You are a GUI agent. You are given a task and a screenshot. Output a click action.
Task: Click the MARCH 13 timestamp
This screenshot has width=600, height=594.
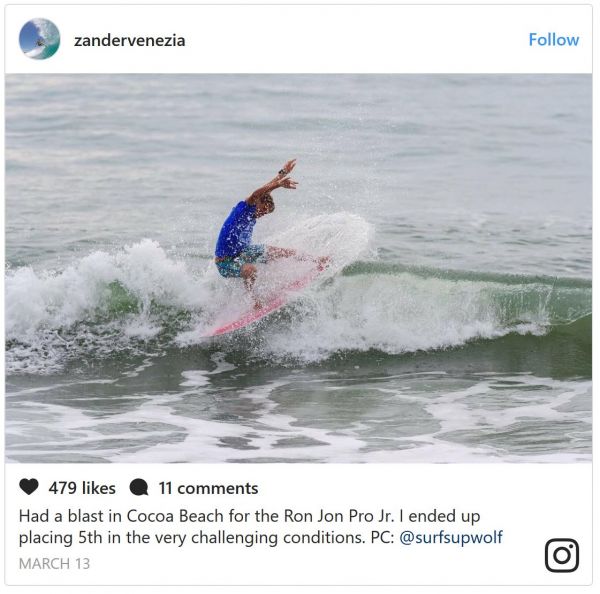click(x=54, y=564)
